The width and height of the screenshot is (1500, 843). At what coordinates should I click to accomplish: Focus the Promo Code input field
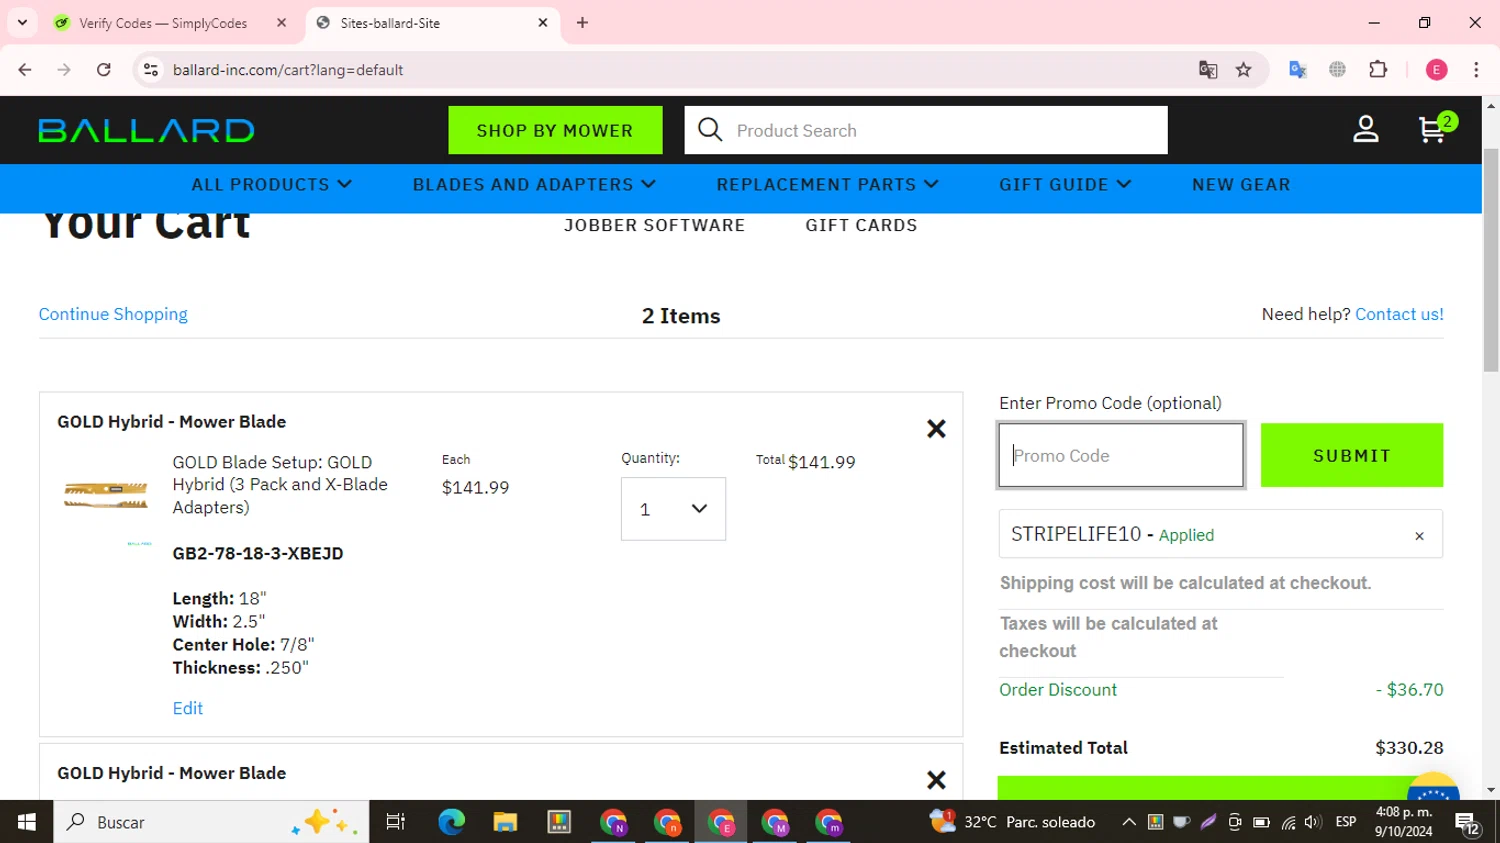click(x=1121, y=455)
